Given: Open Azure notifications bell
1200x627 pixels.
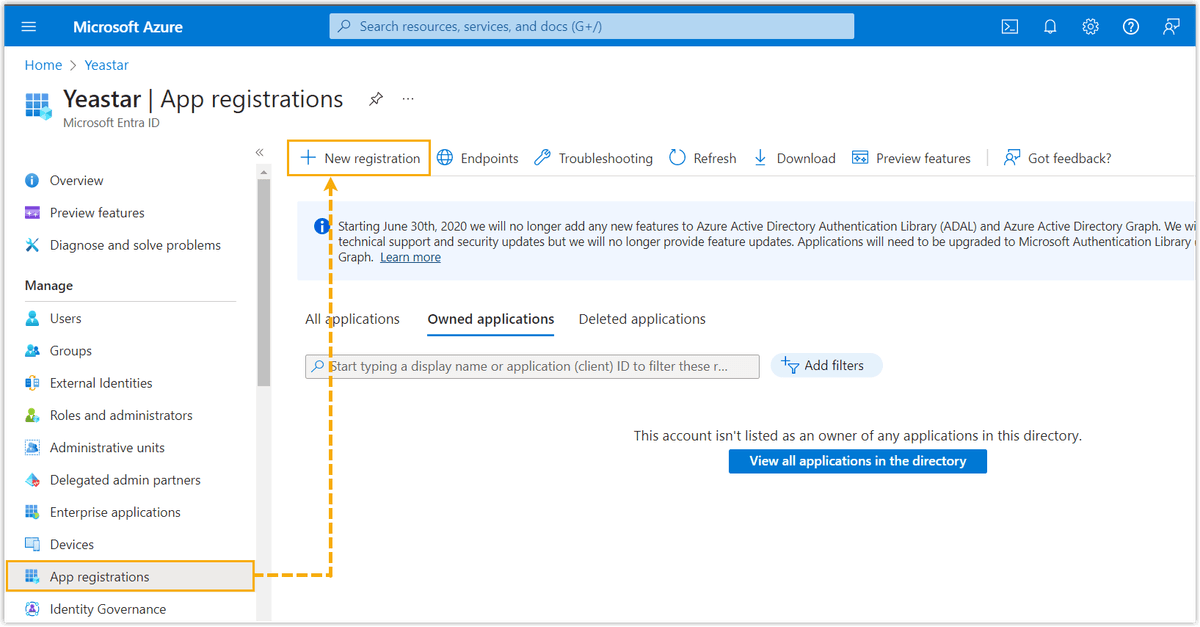Looking at the screenshot, I should [1049, 26].
